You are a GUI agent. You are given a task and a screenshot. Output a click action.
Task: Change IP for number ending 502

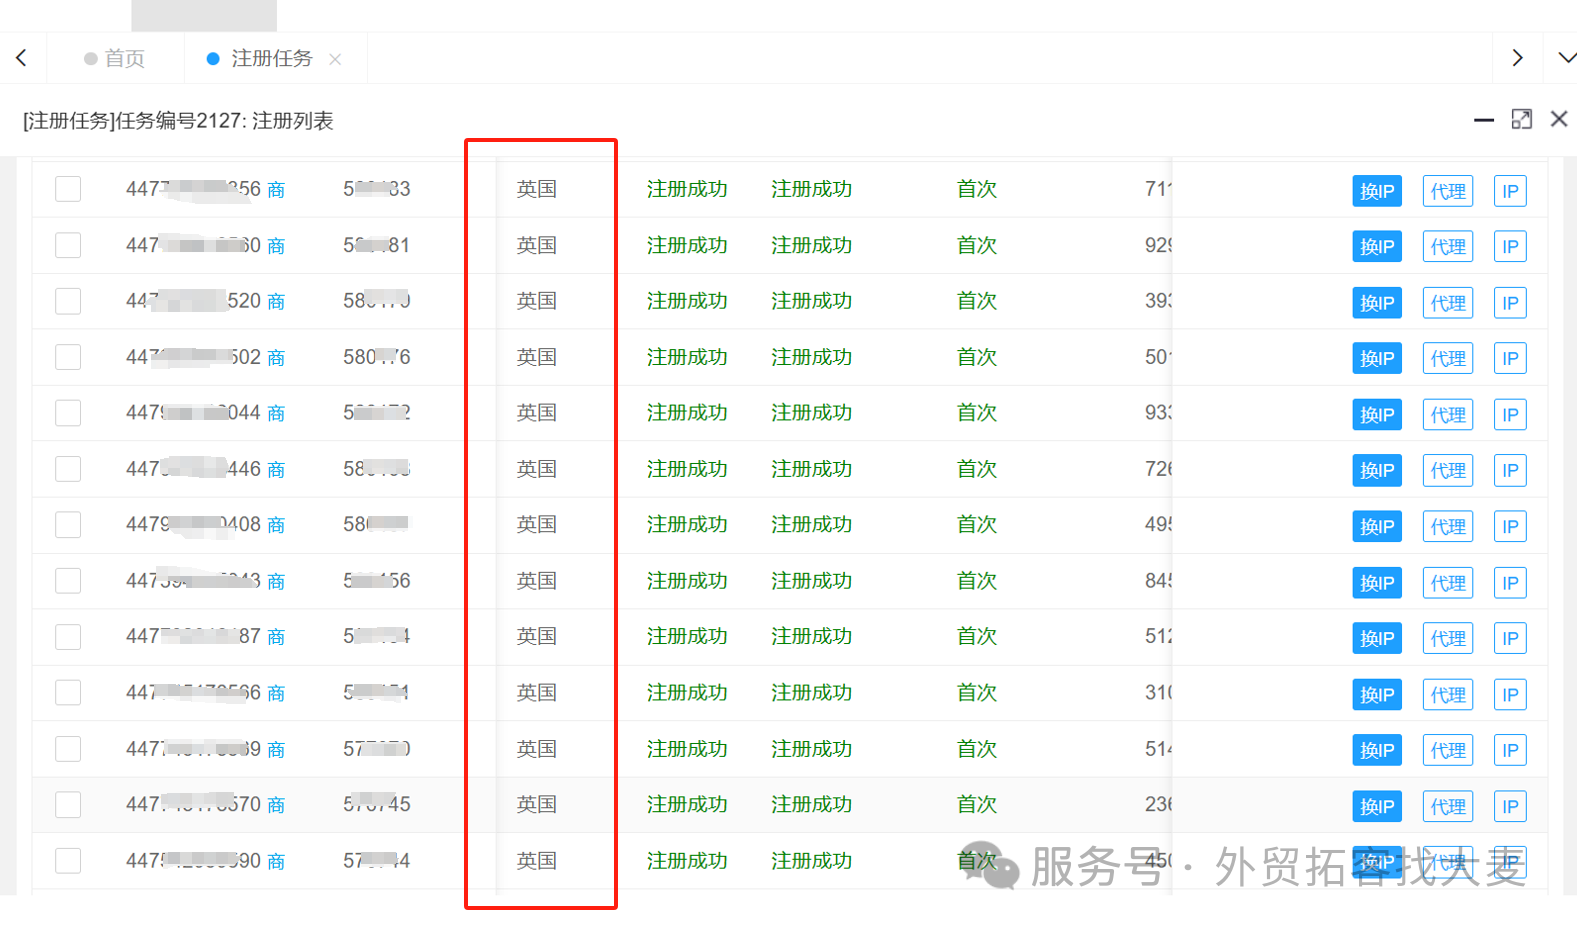[x=1377, y=359]
